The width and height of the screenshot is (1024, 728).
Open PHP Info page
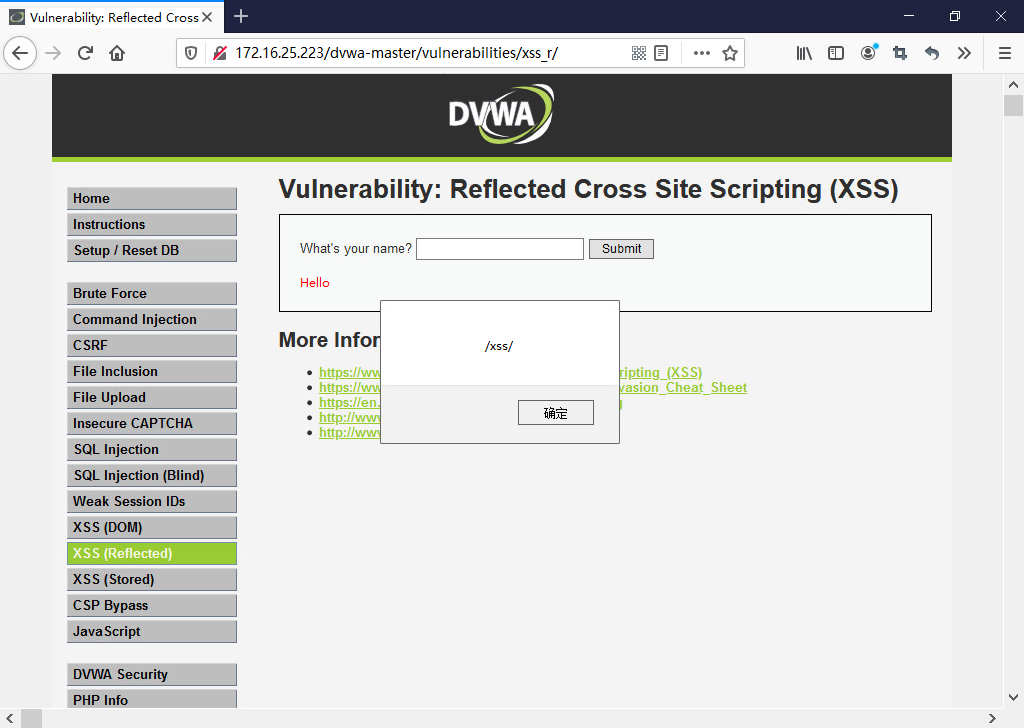tap(152, 699)
